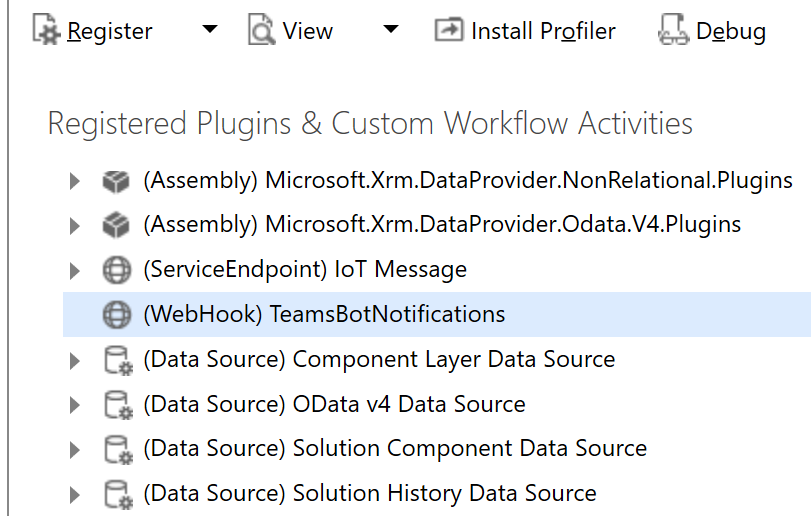
Task: Open the View dropdown arrow
Action: click(391, 30)
